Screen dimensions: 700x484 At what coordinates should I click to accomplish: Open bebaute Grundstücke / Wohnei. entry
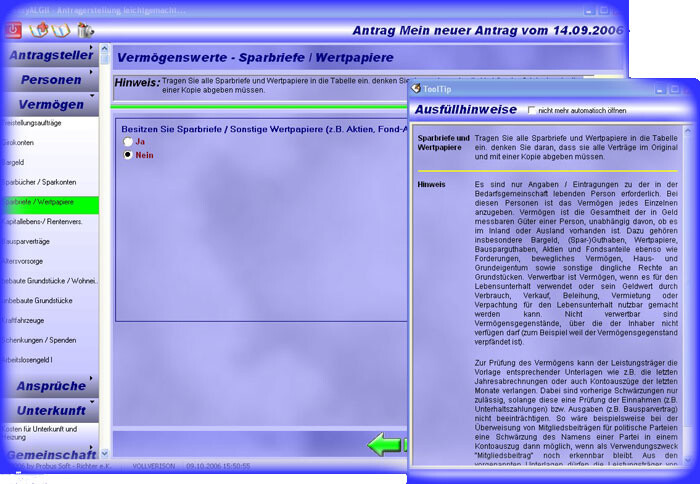[49, 281]
